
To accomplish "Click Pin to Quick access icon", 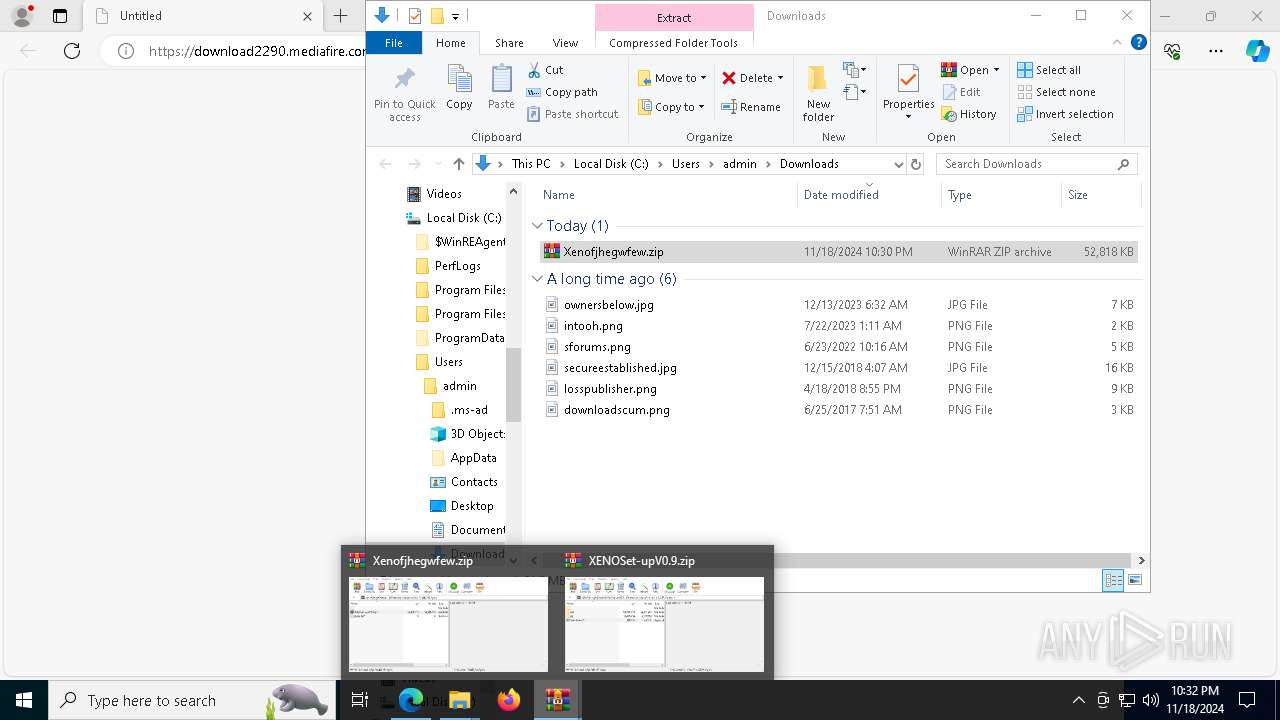I will pos(404,94).
